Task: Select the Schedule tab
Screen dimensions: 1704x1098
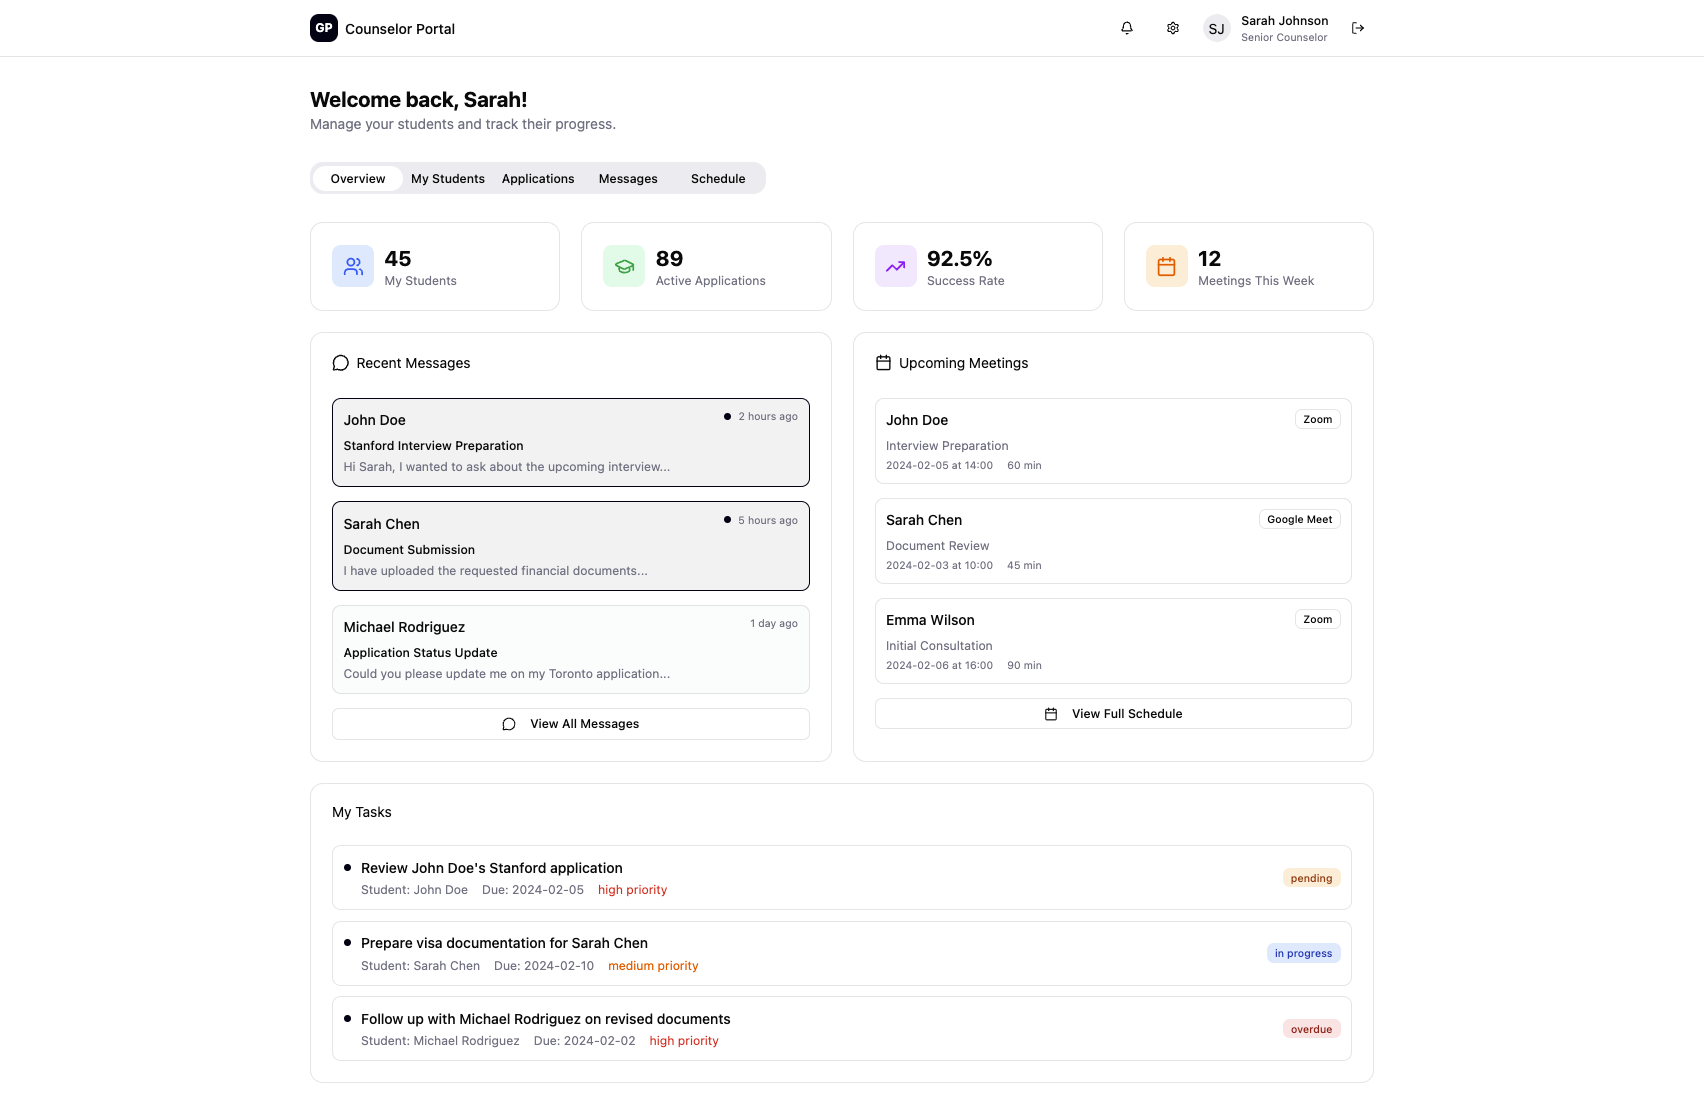Action: click(718, 179)
